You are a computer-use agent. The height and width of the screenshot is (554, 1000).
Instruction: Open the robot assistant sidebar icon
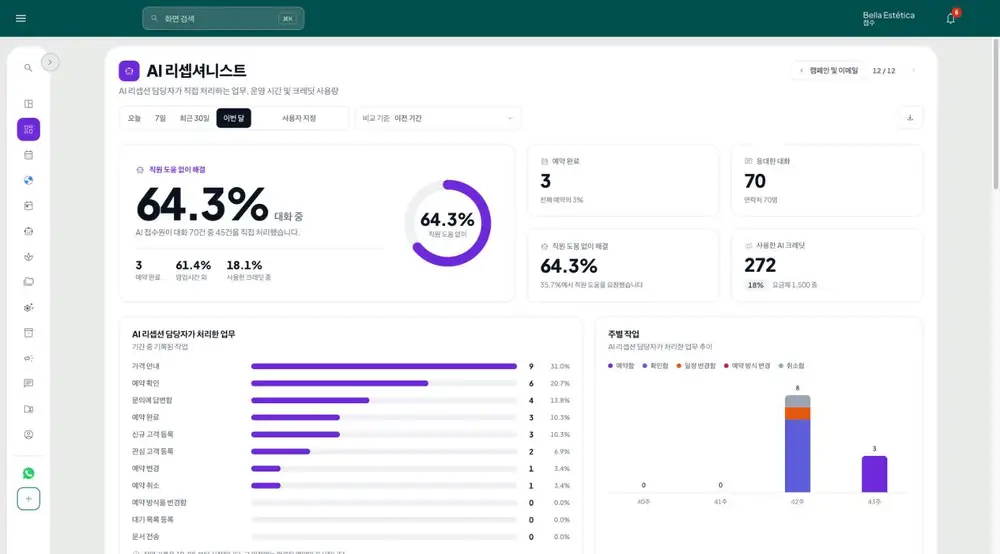pyautogui.click(x=28, y=231)
